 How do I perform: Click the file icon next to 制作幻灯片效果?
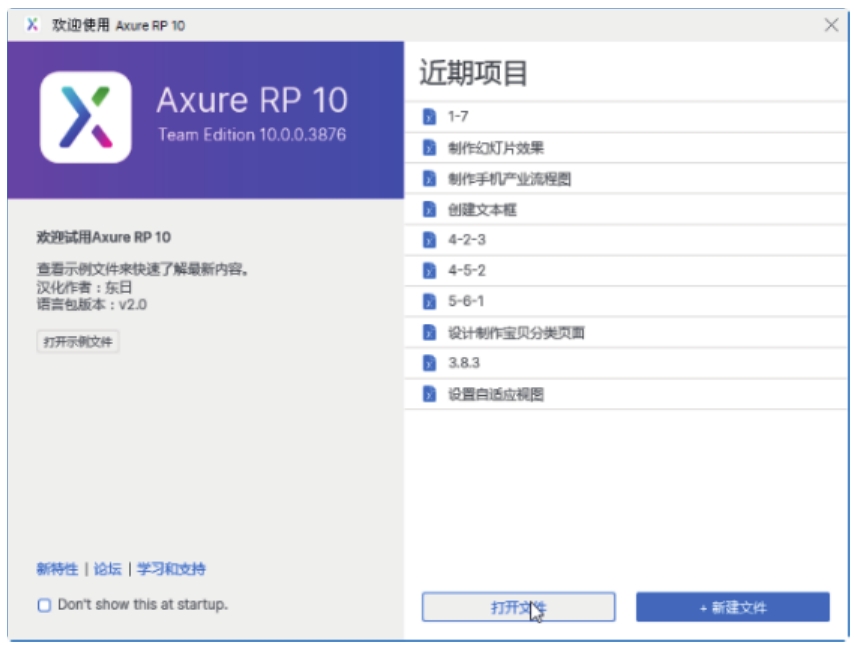(x=429, y=148)
